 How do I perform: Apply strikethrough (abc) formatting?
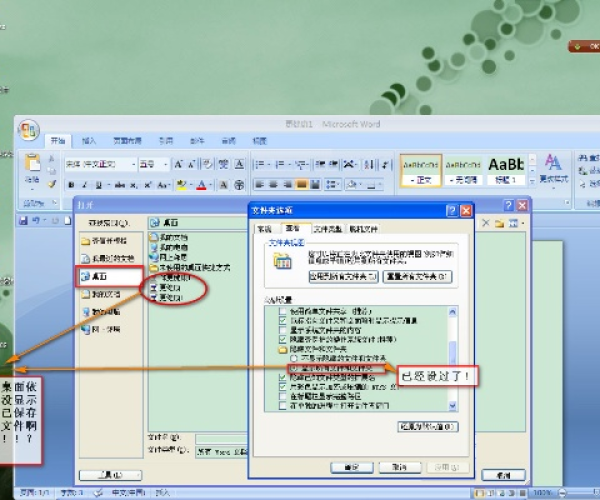[120, 185]
